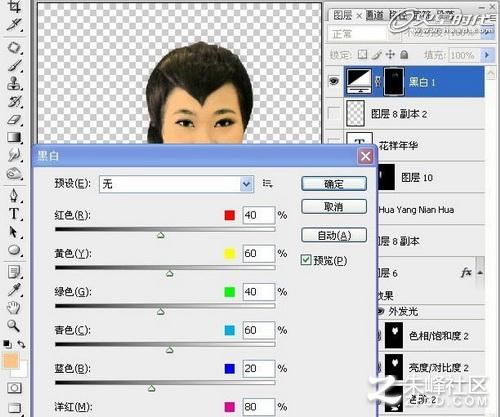Click the blue color swatch
Viewport: 500px width, 417px height.
tap(229, 368)
